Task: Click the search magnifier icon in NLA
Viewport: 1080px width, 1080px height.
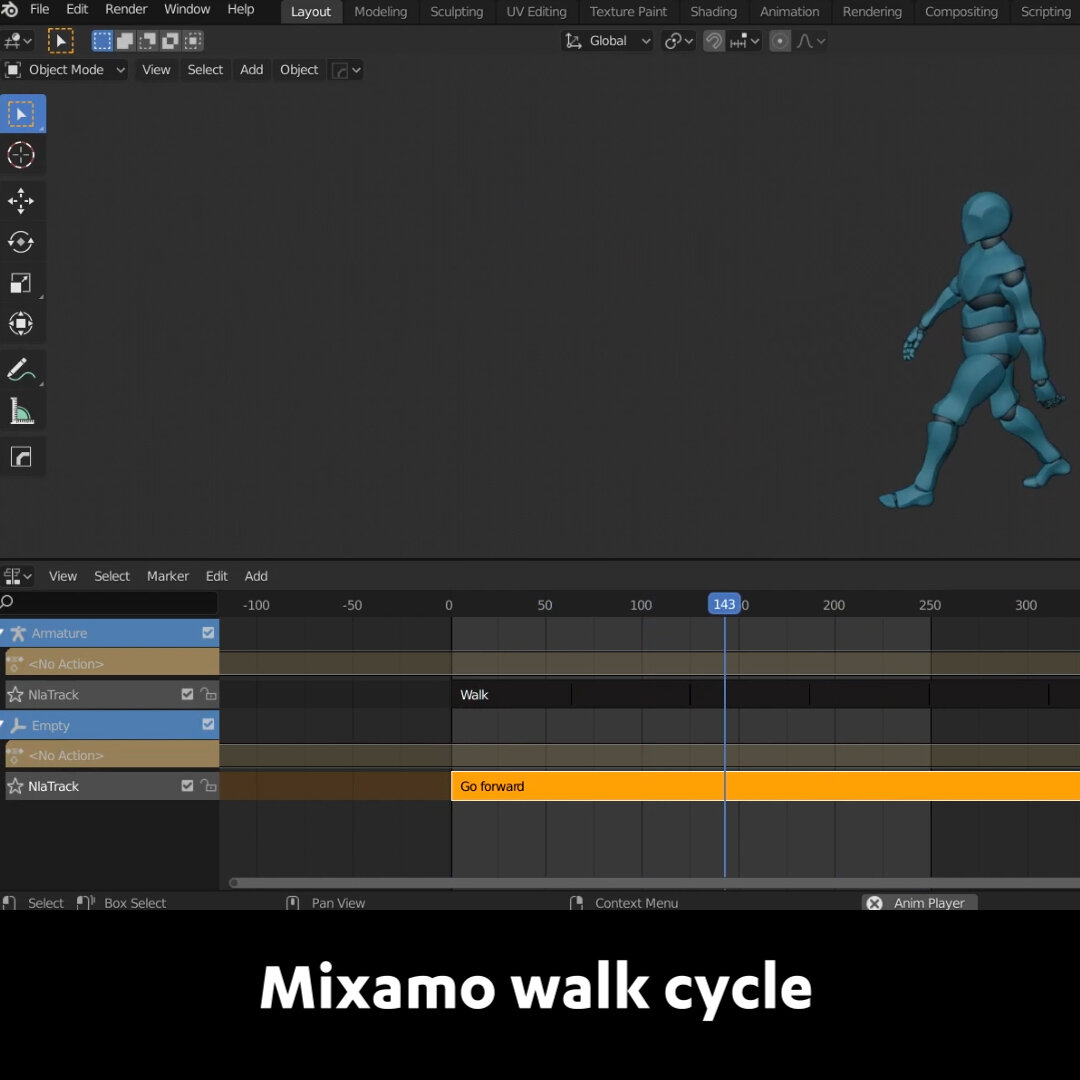Action: tap(8, 602)
